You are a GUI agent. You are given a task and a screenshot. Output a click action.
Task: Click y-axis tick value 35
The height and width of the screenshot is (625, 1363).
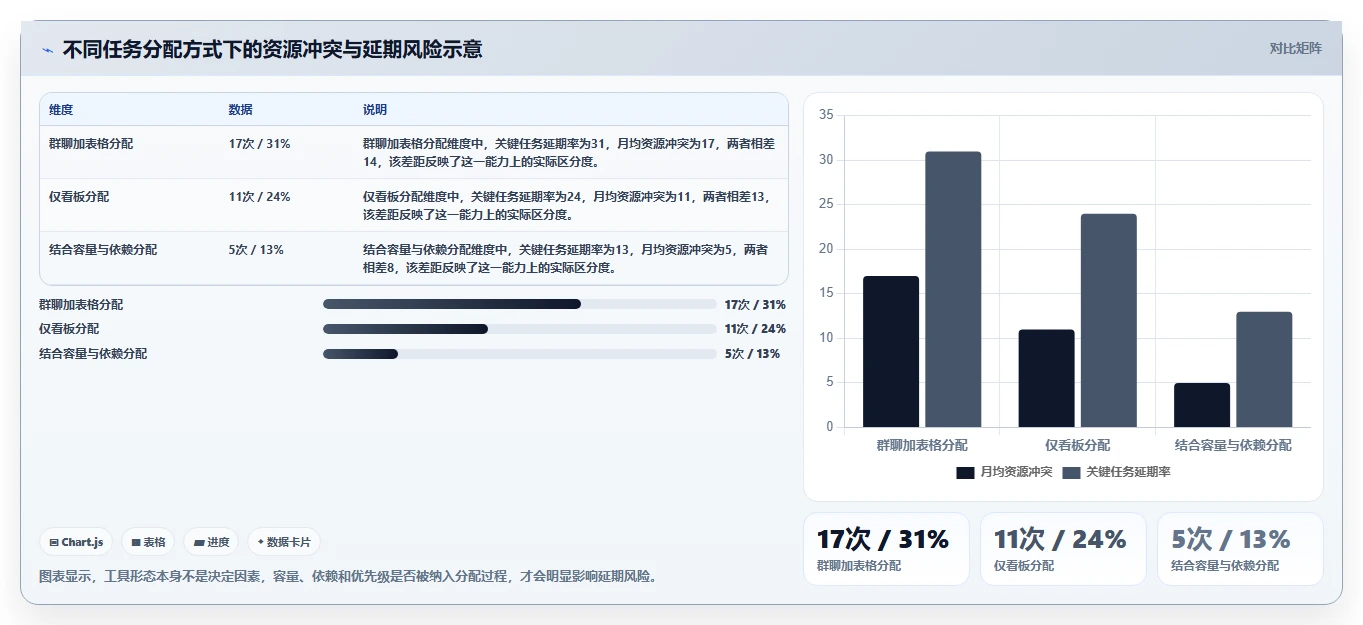[x=826, y=115]
